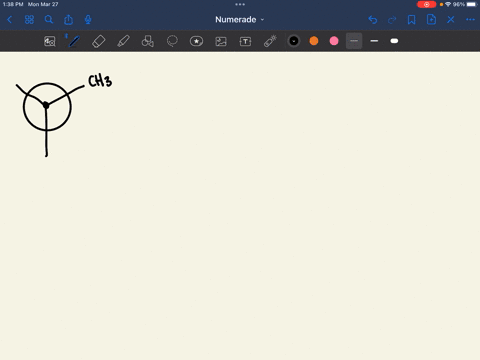The width and height of the screenshot is (480, 360).
Task: Select the medium stroke width
Action: pos(374,41)
